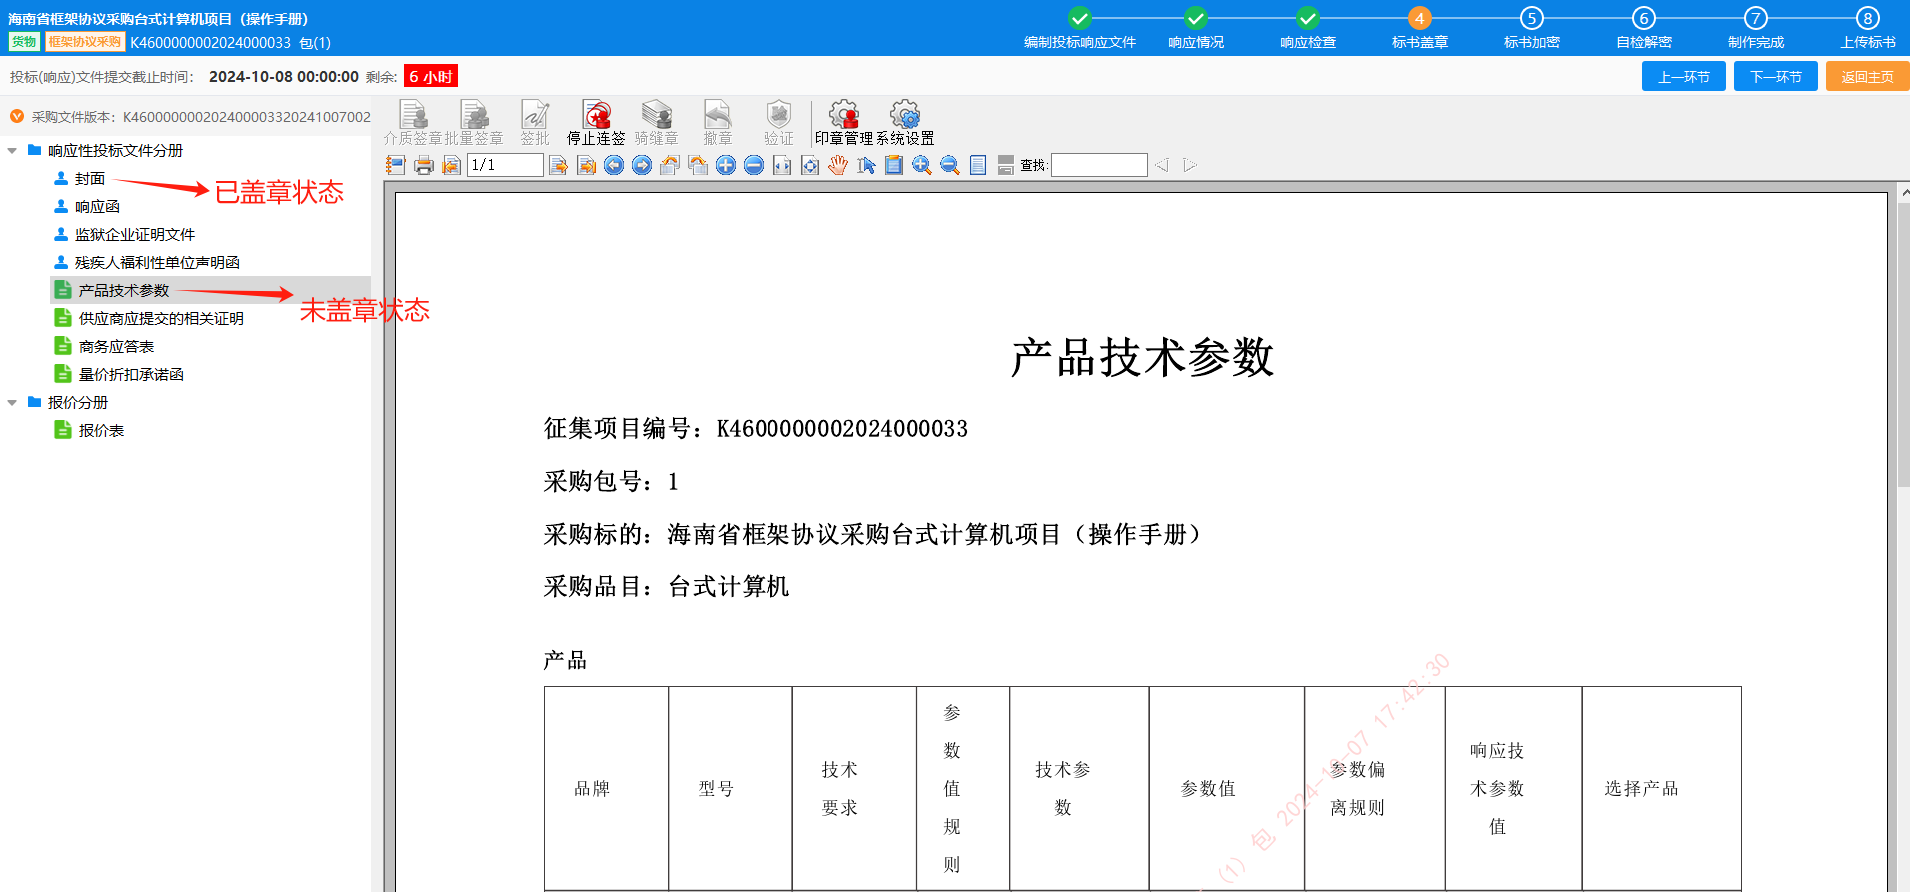Screen dimensions: 1910x892
Task: Click the red 6 小时 remaining badge
Action: pos(431,77)
